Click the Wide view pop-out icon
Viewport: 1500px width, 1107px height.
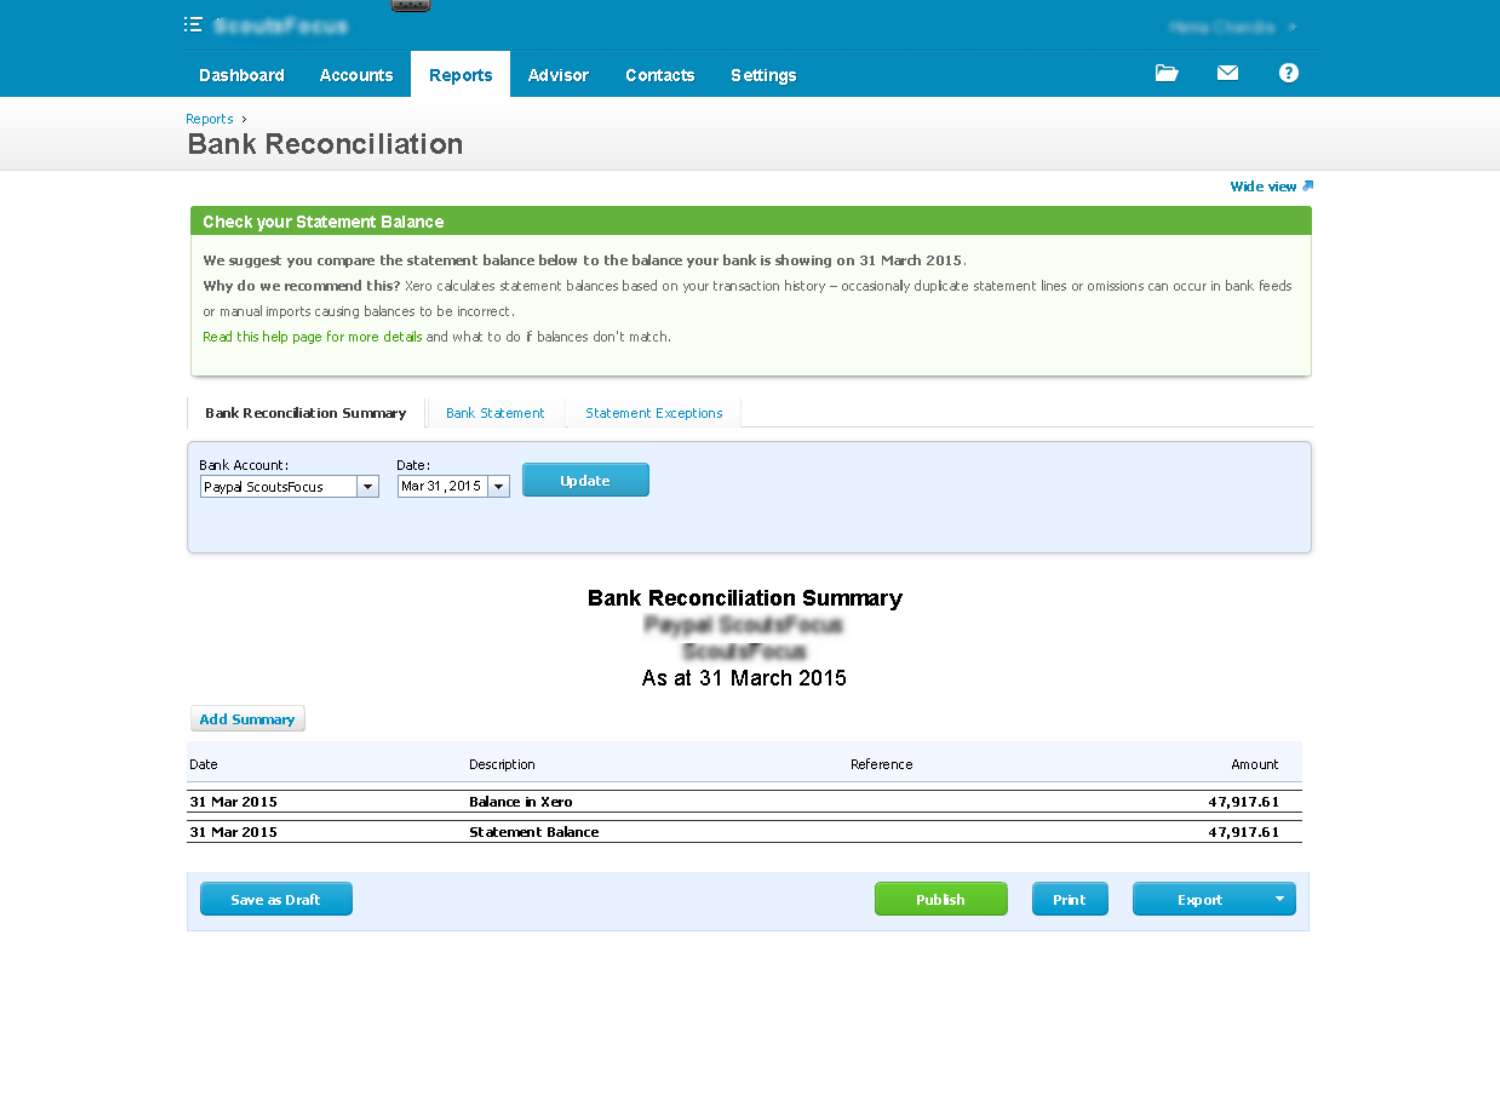coord(1306,186)
